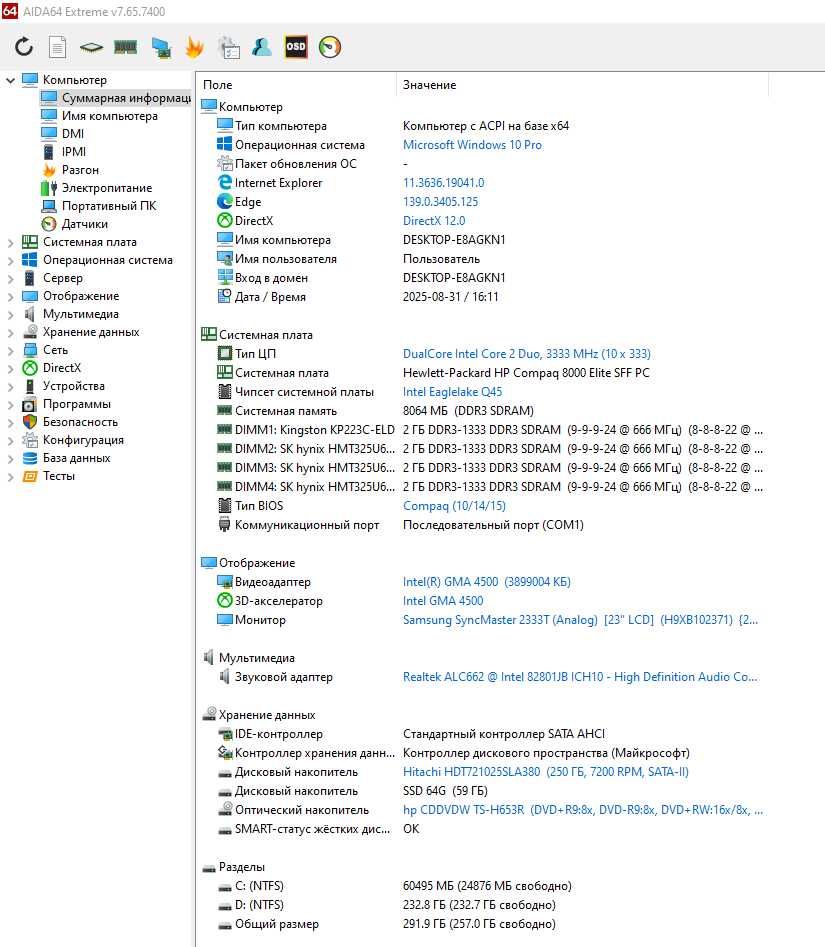Click Intel Eaglelake Q45 chipset link

[x=452, y=392]
